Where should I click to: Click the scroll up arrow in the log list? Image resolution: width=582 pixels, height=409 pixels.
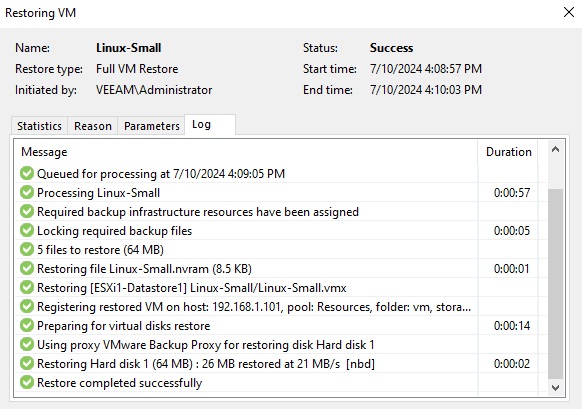[555, 150]
